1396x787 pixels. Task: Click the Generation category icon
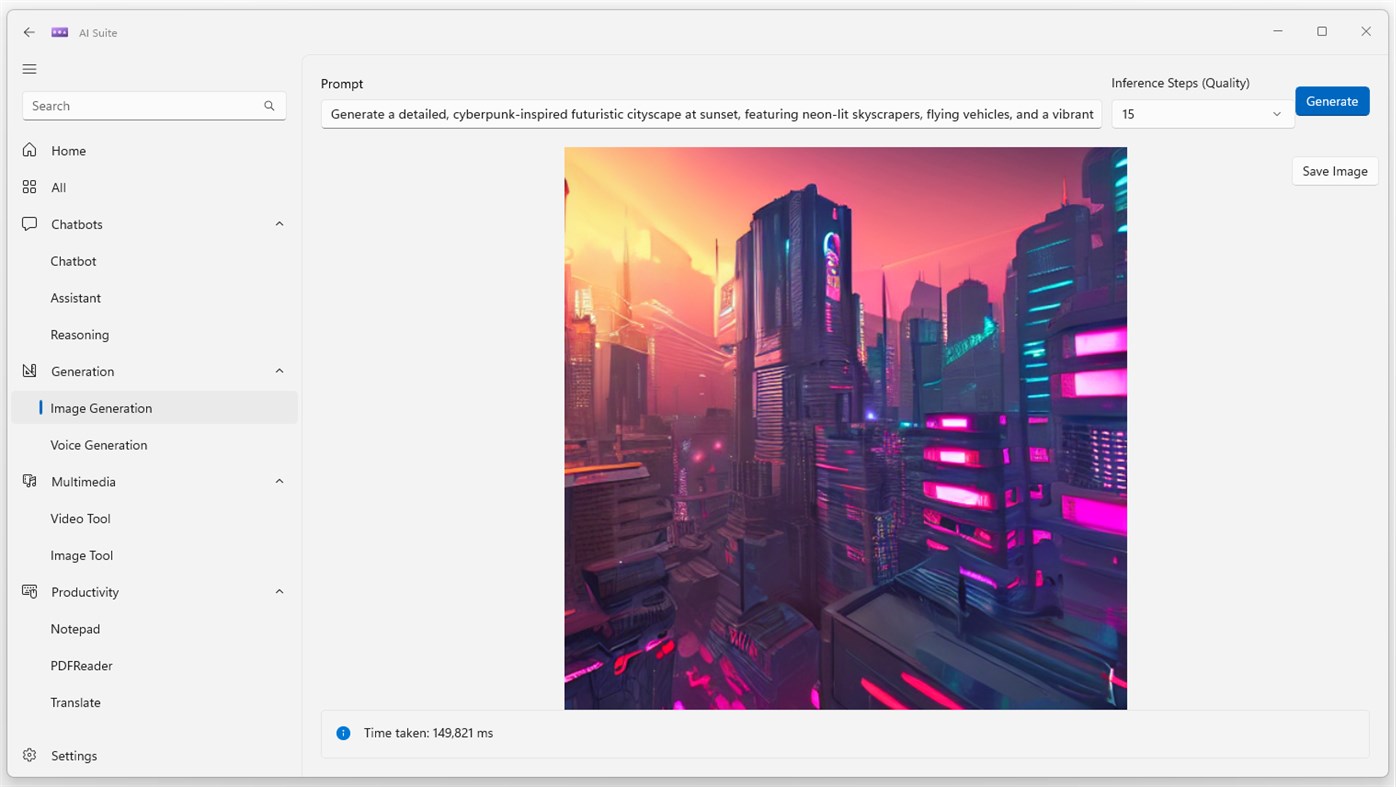pos(29,370)
